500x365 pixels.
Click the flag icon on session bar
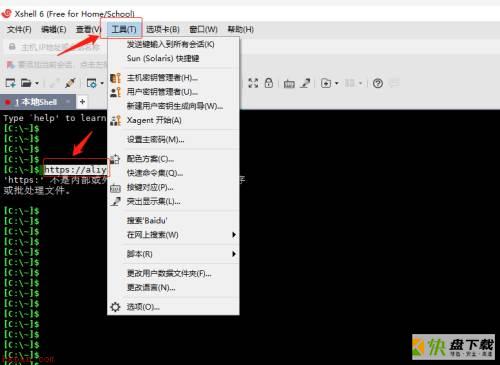tap(10, 64)
